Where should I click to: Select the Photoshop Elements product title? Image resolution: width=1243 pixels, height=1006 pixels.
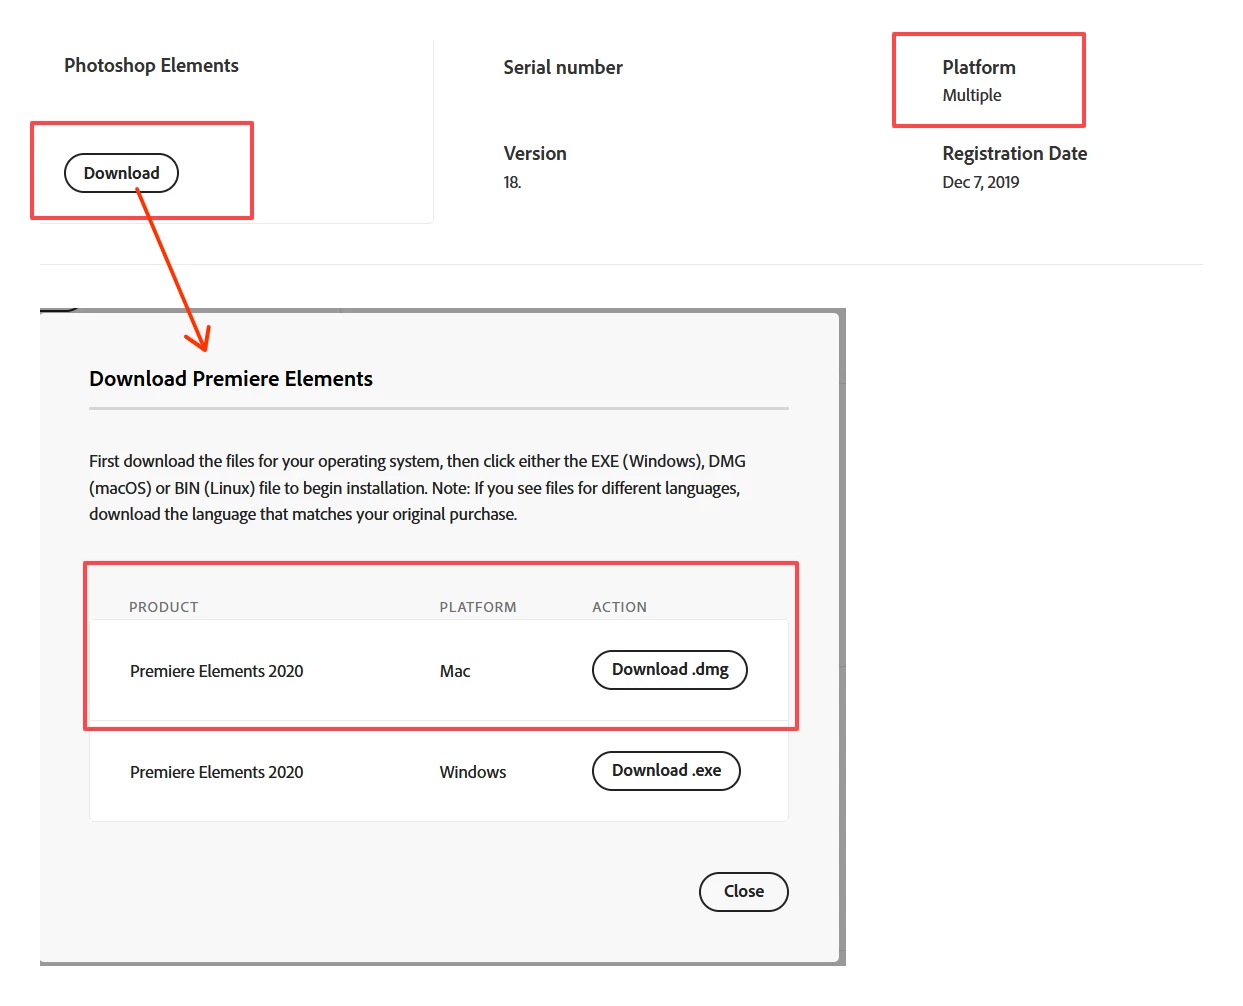point(152,66)
